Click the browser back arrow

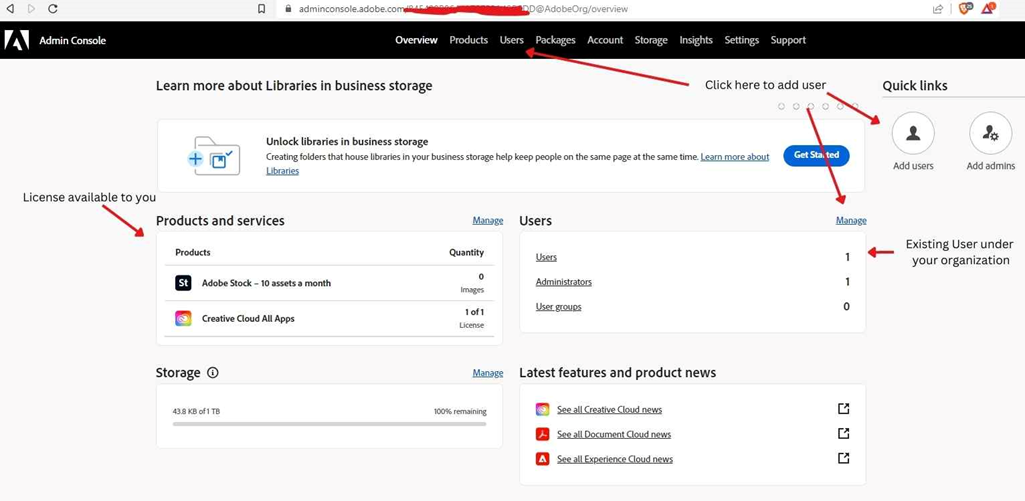click(9, 9)
